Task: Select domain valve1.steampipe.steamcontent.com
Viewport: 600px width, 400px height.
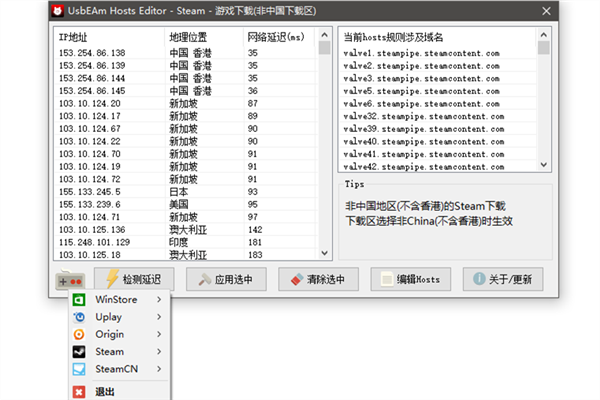Action: [438, 53]
